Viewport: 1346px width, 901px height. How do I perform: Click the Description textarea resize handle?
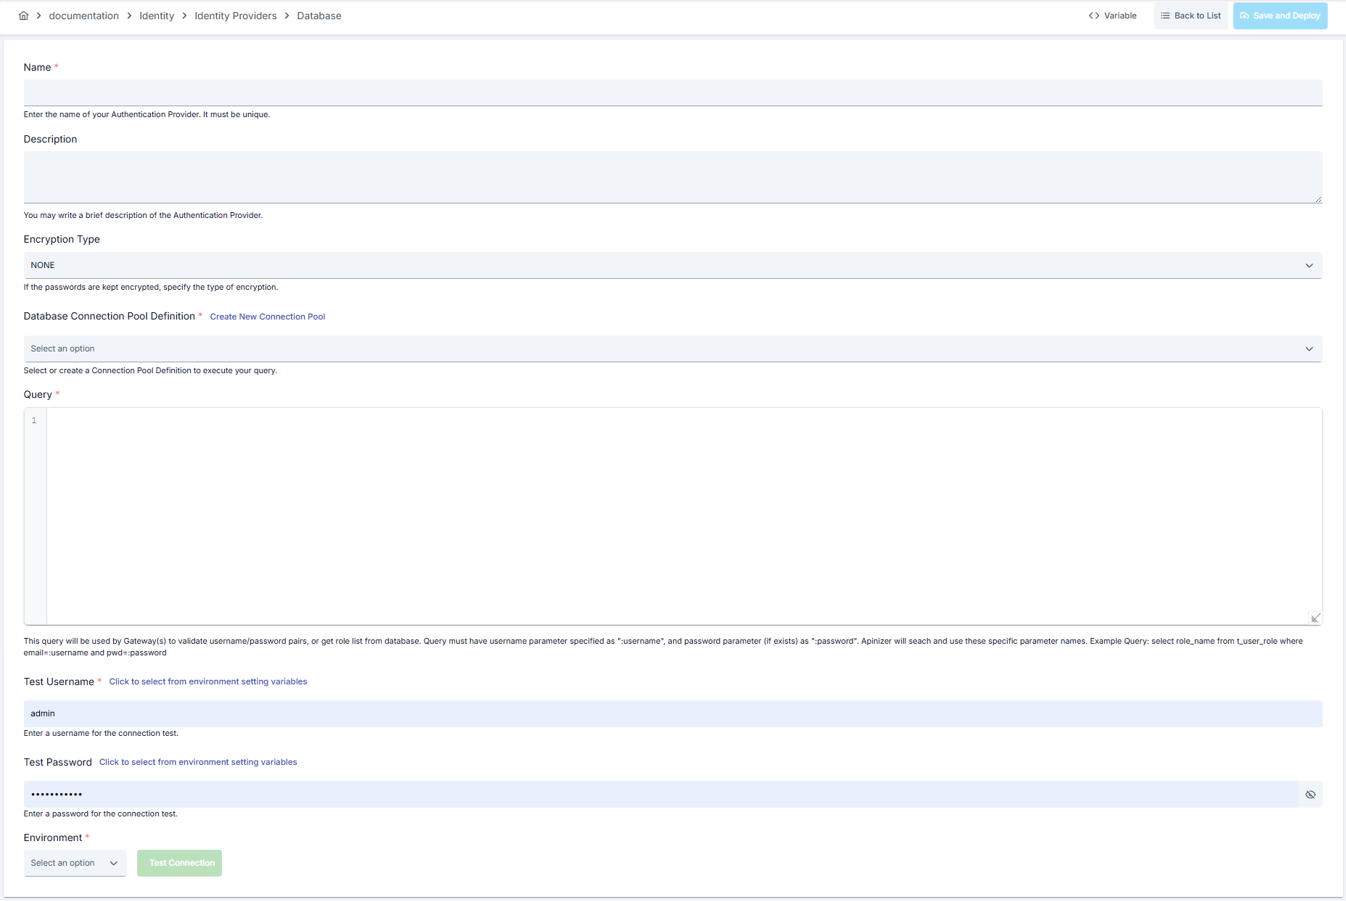point(1318,199)
